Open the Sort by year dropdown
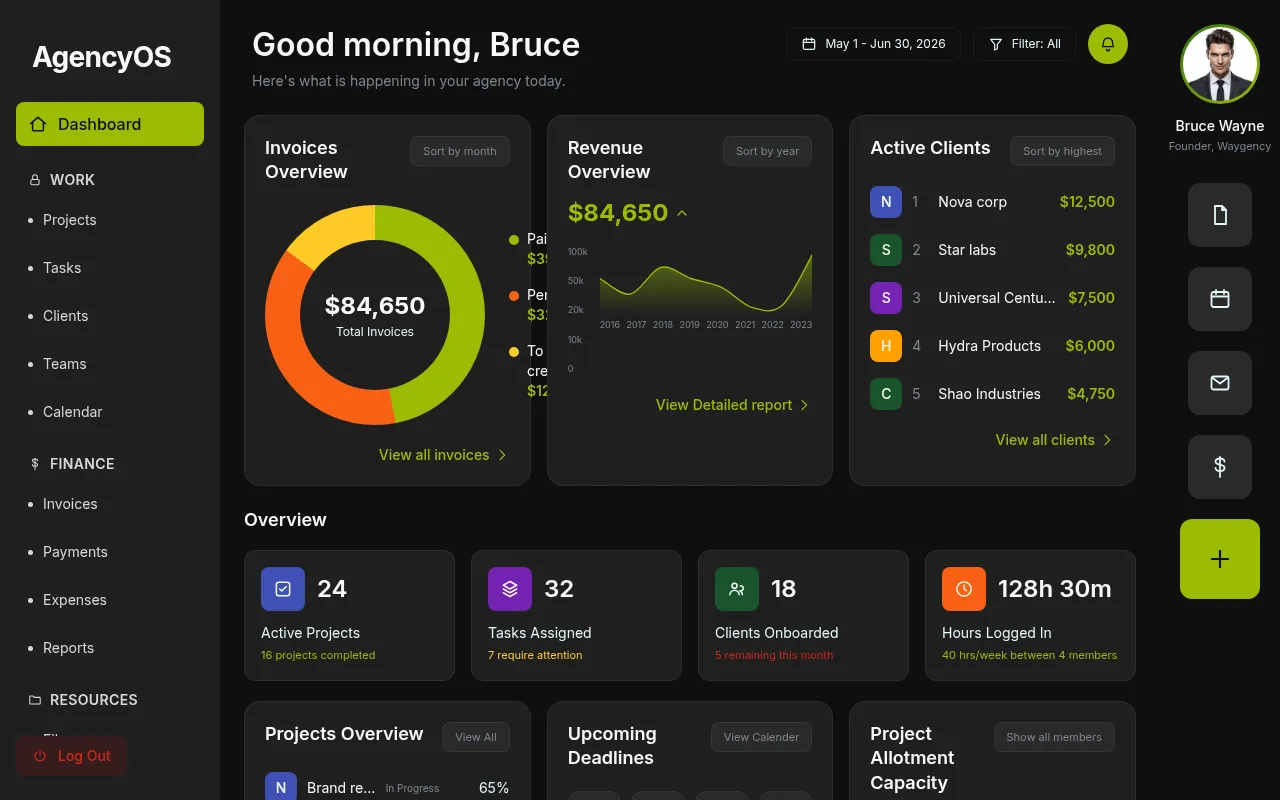Viewport: 1280px width, 800px height. point(768,151)
